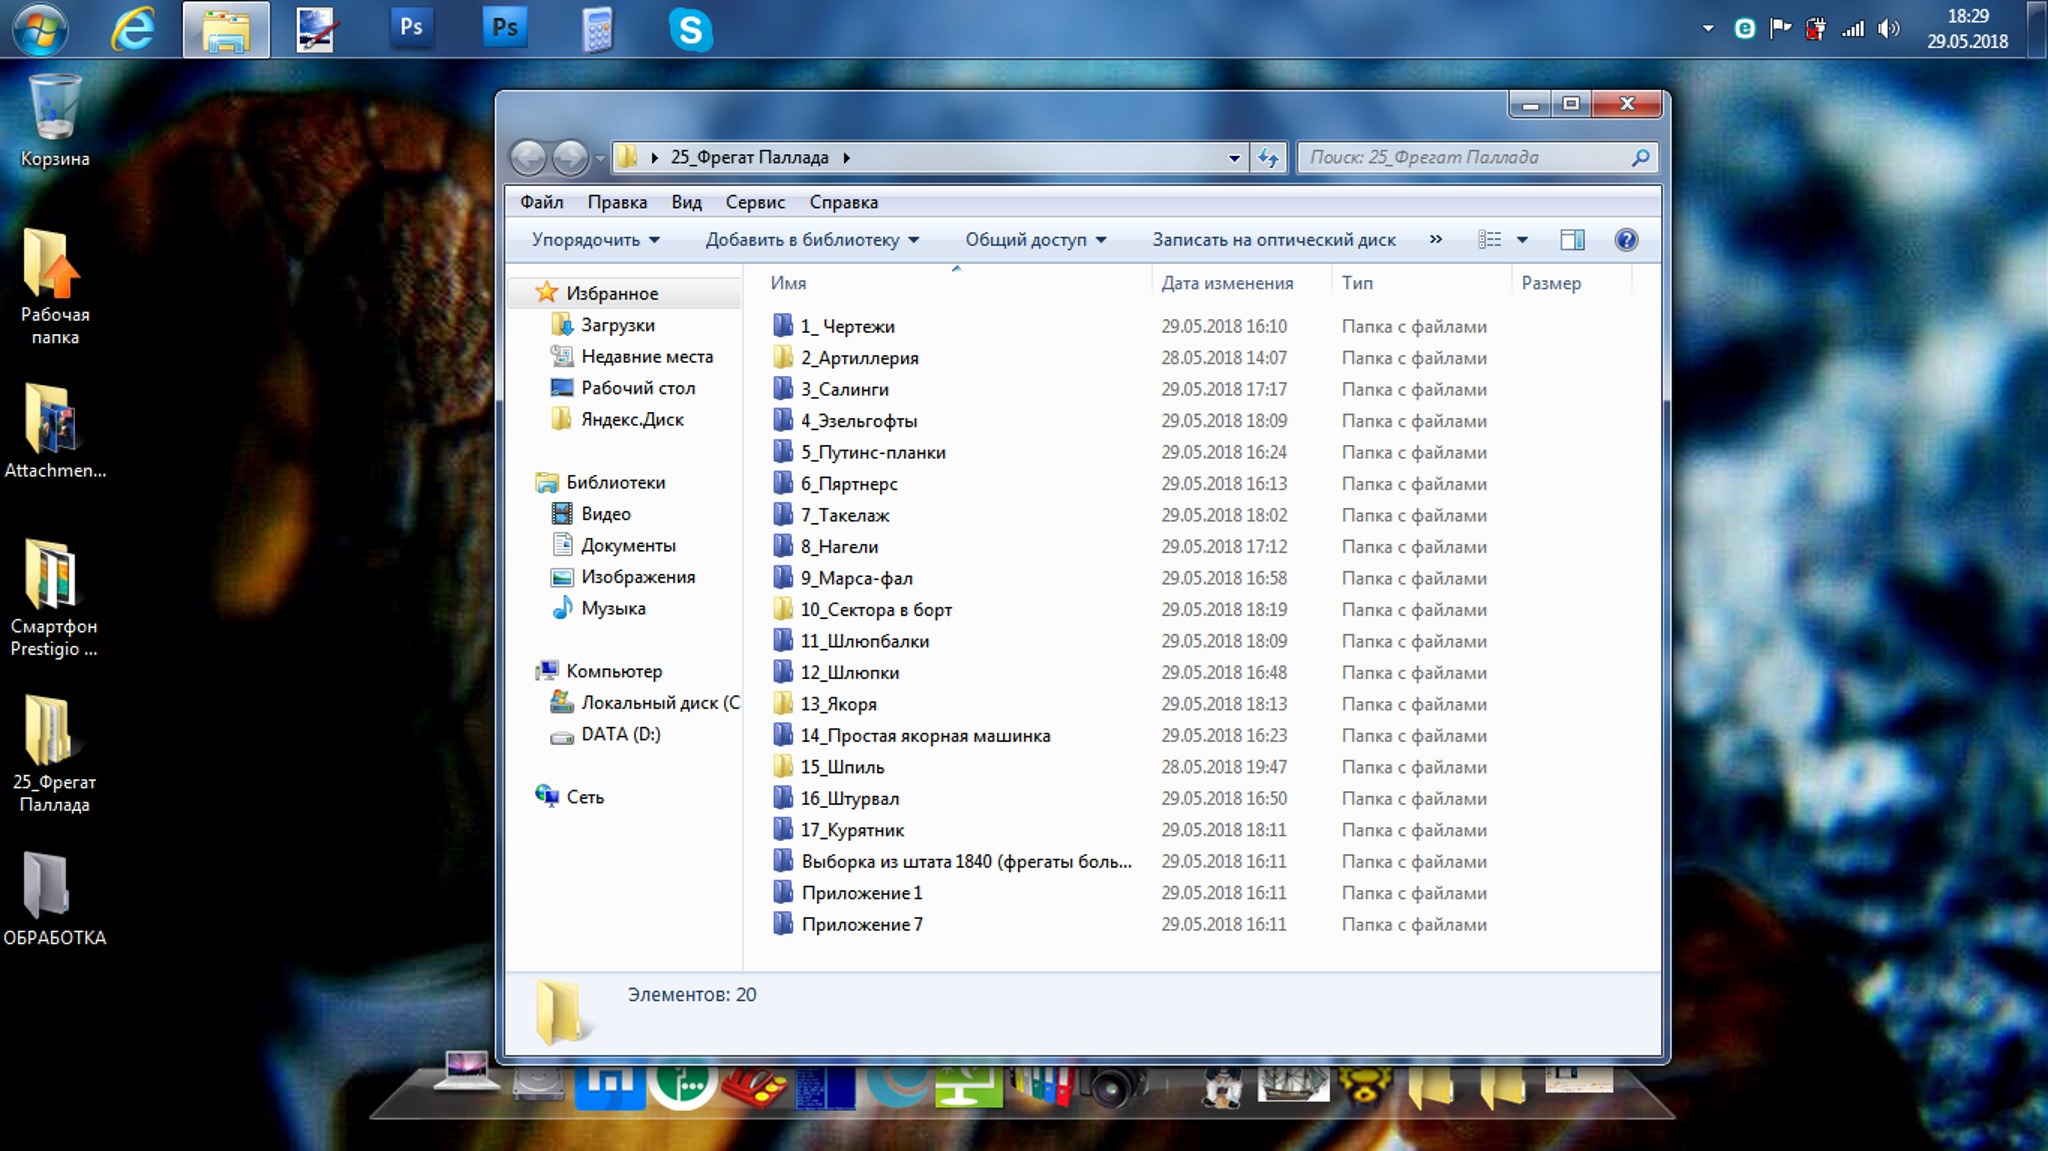Click the change view icon
2048x1151 pixels.
point(1490,240)
